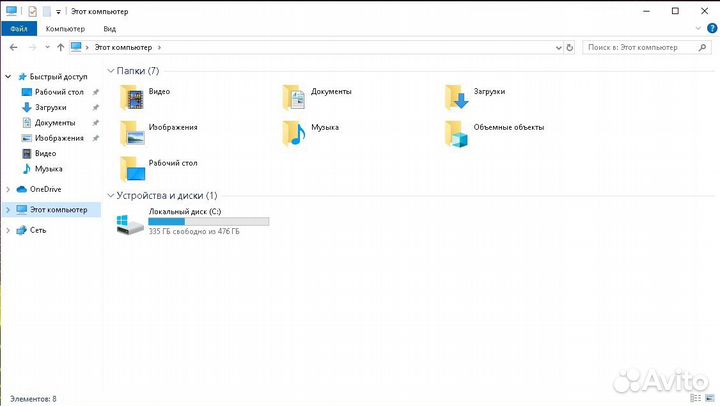720x406 pixels.
Task: Select the Локальный диск (C:) drive icon
Action: tap(130, 225)
